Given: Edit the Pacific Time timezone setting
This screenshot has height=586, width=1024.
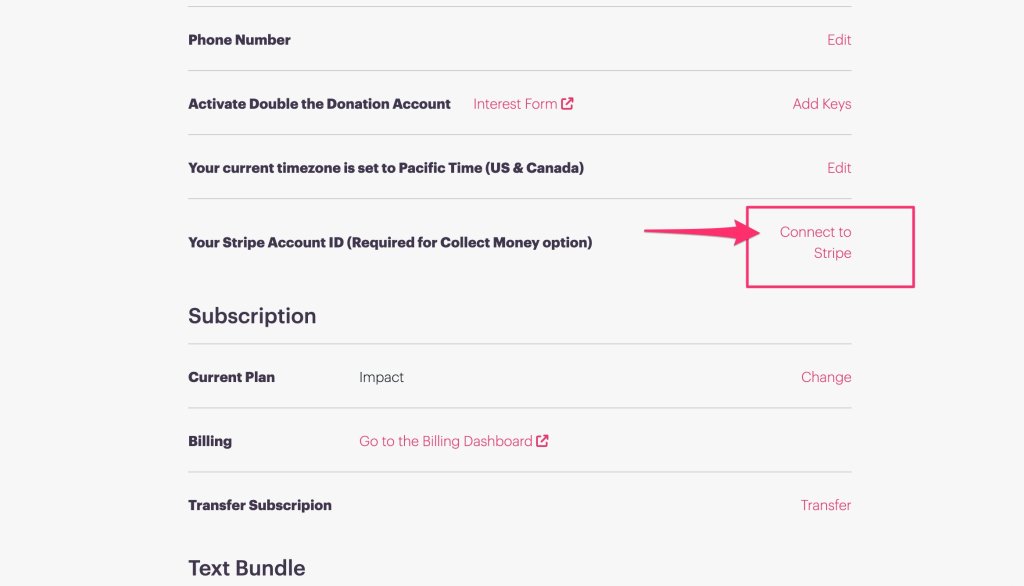Looking at the screenshot, I should click(839, 168).
